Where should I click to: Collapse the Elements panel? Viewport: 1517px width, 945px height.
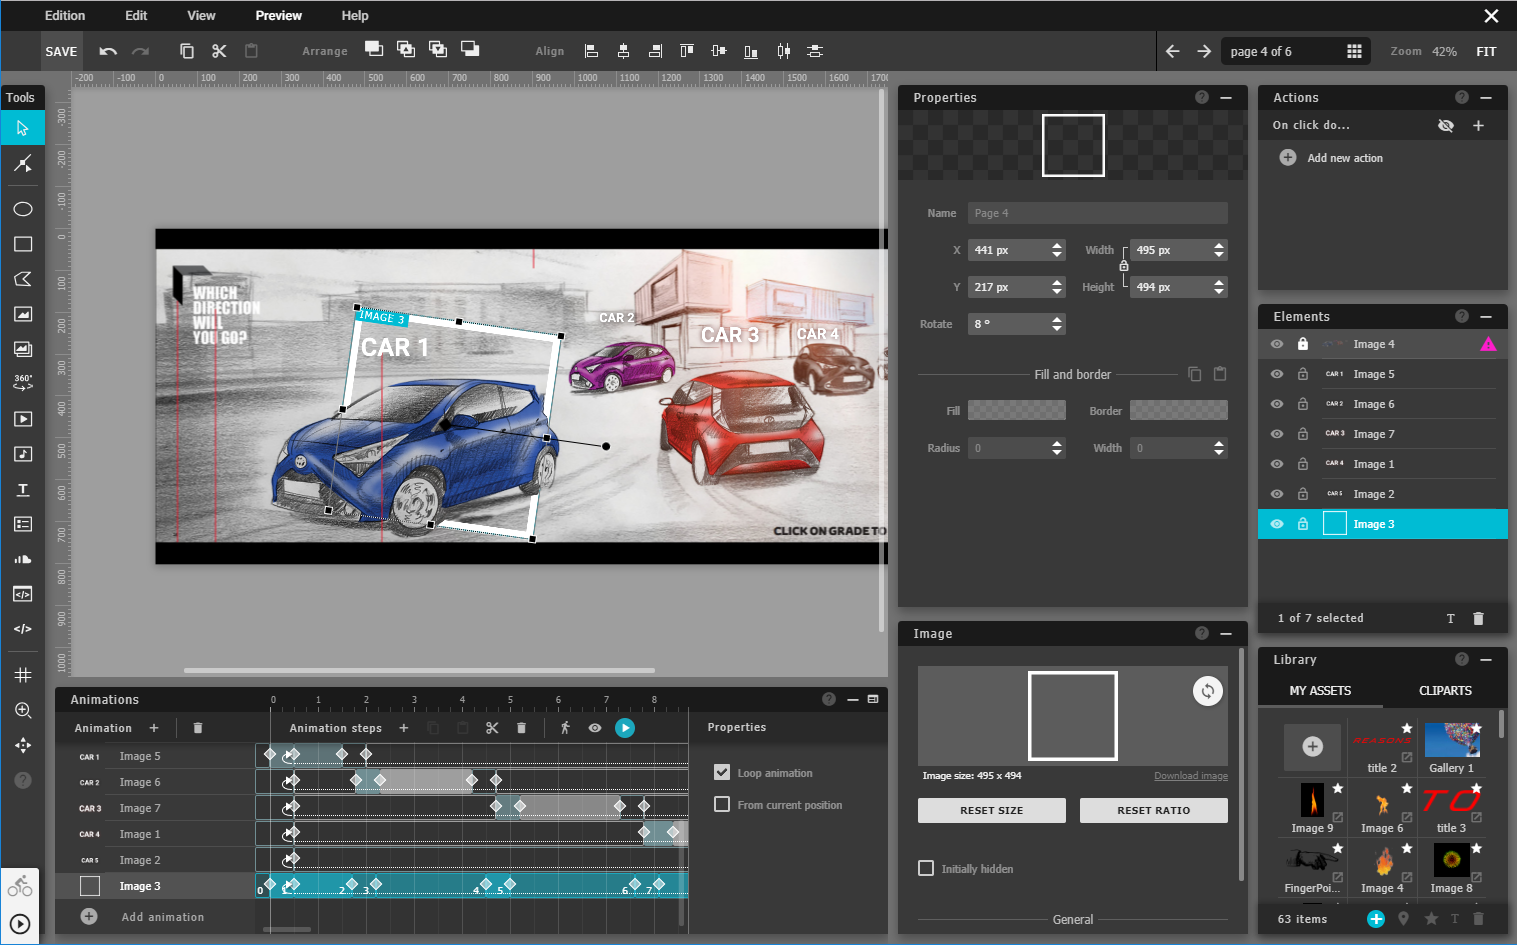pos(1487,316)
